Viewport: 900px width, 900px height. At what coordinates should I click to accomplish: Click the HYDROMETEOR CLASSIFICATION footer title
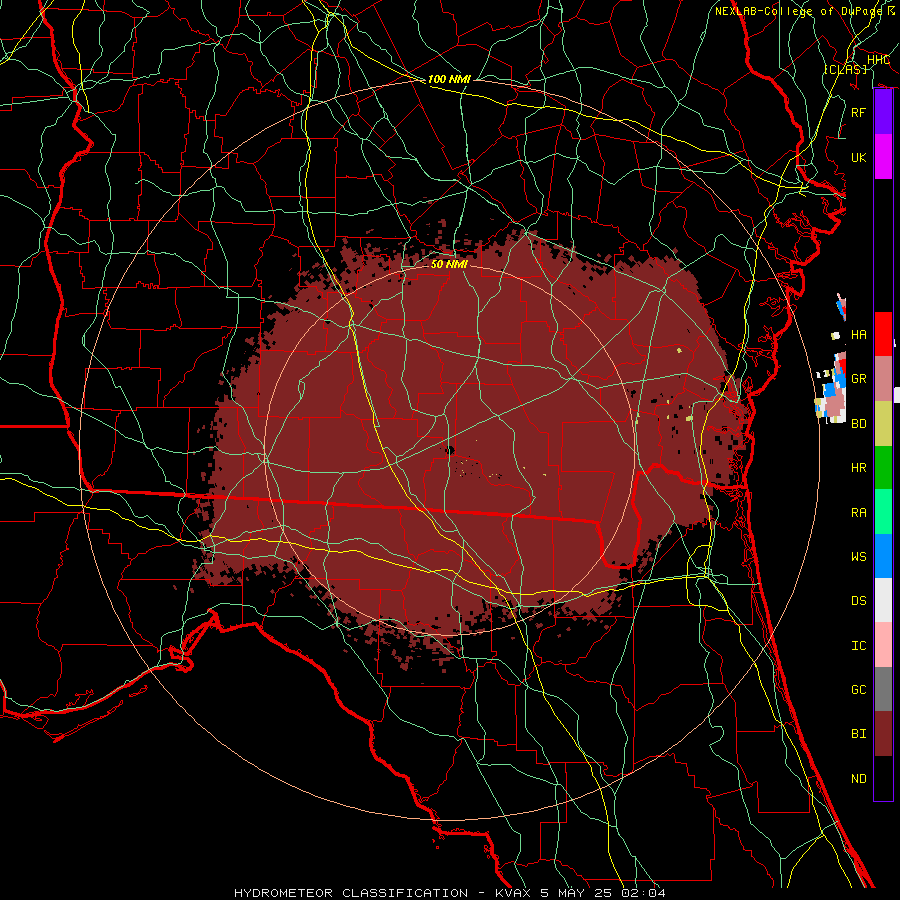pyautogui.click(x=351, y=893)
